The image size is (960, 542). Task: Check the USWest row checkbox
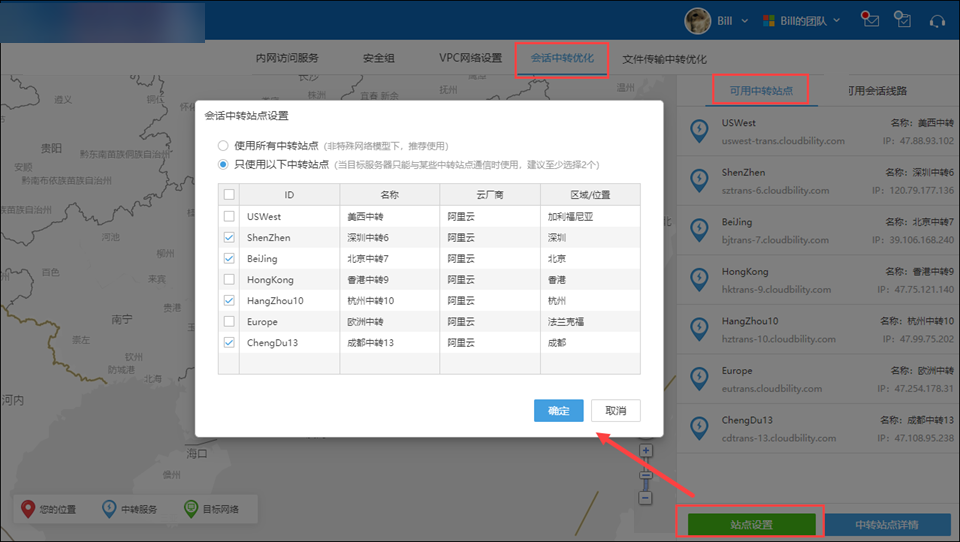point(230,216)
